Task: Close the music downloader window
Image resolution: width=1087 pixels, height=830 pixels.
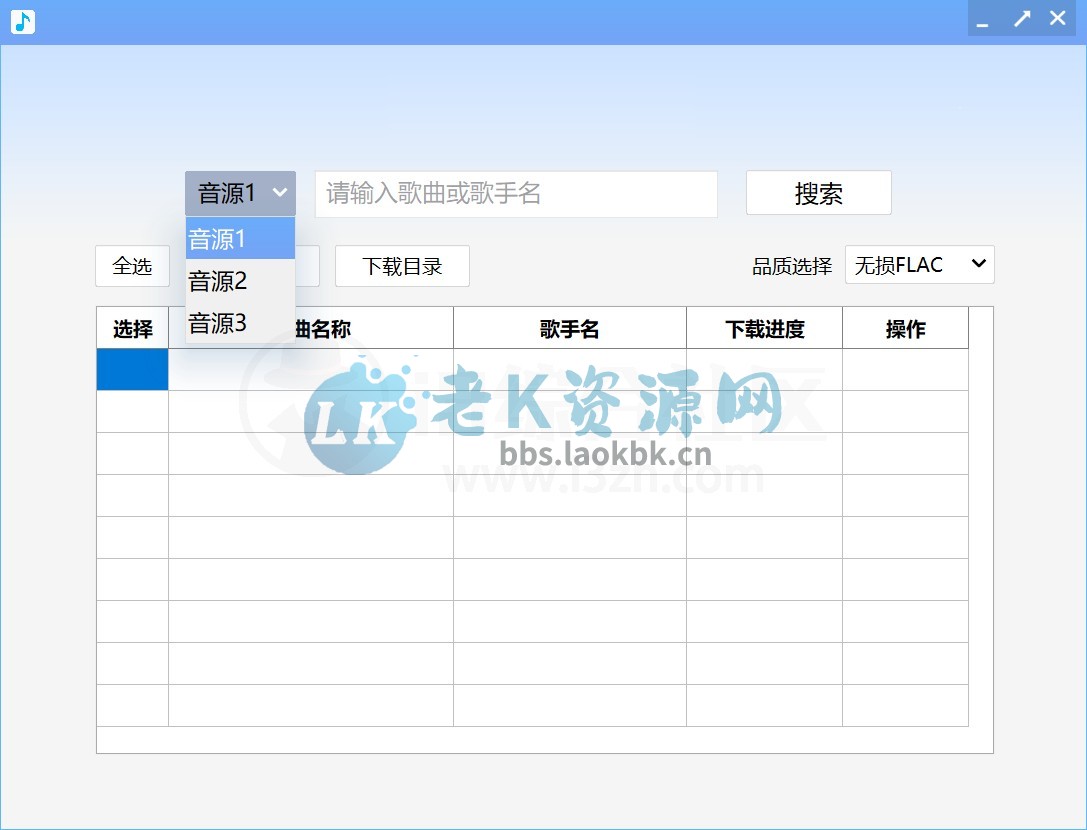Action: (x=1057, y=18)
